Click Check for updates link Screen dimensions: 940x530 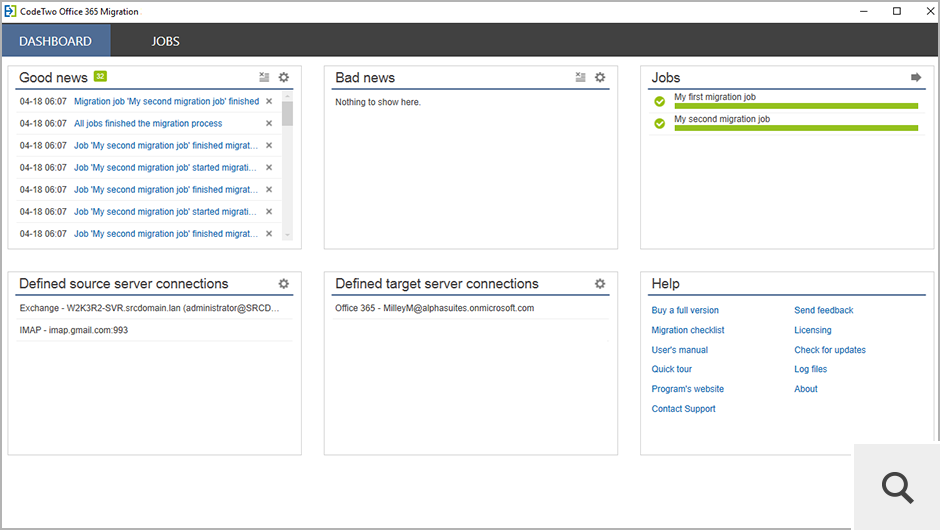tap(830, 350)
